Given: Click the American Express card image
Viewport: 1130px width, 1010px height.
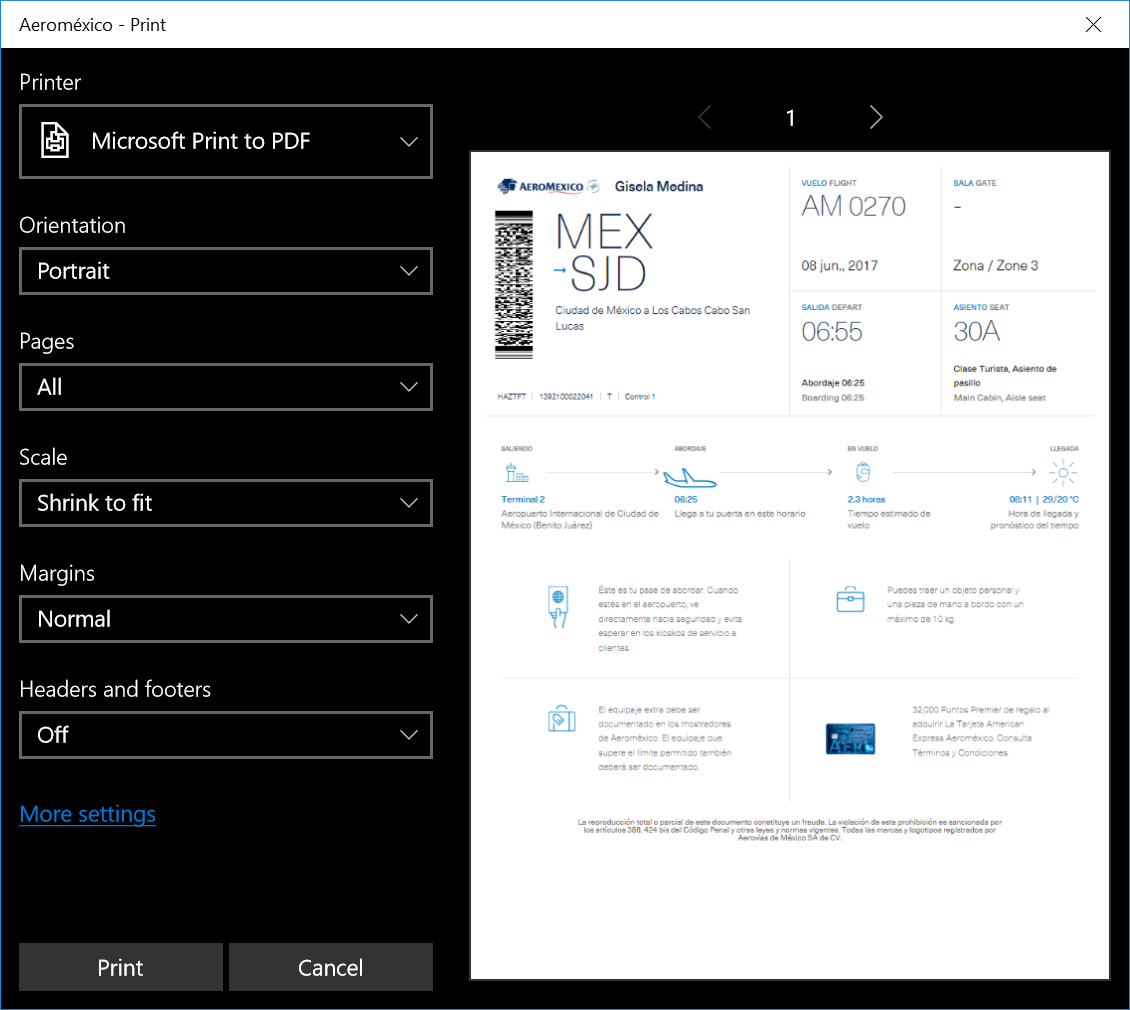Looking at the screenshot, I should tap(850, 739).
